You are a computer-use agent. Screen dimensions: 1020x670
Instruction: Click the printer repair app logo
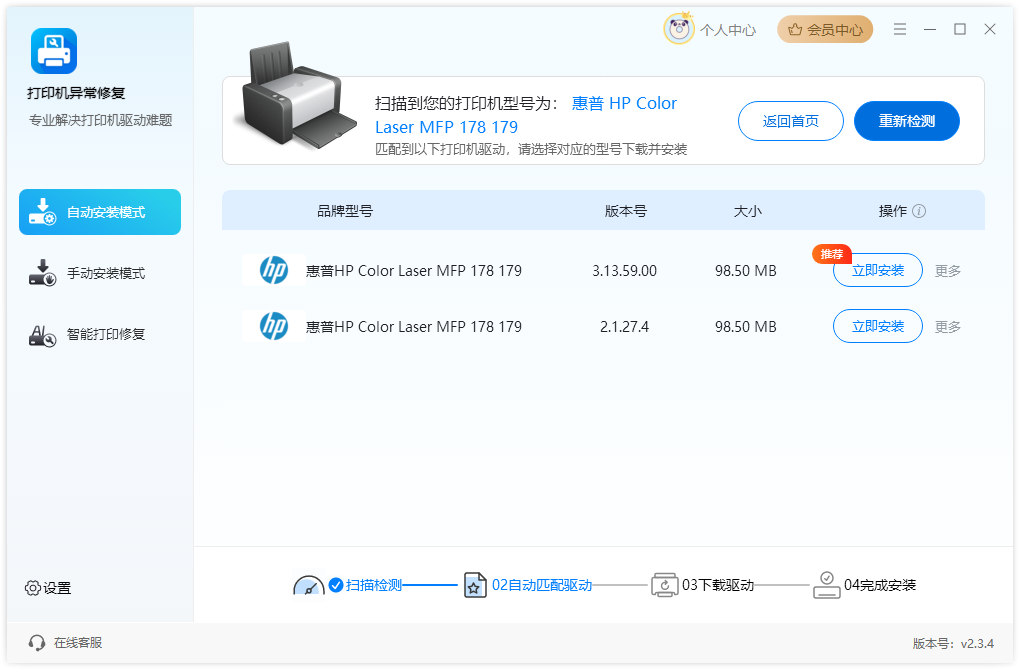coord(54,51)
